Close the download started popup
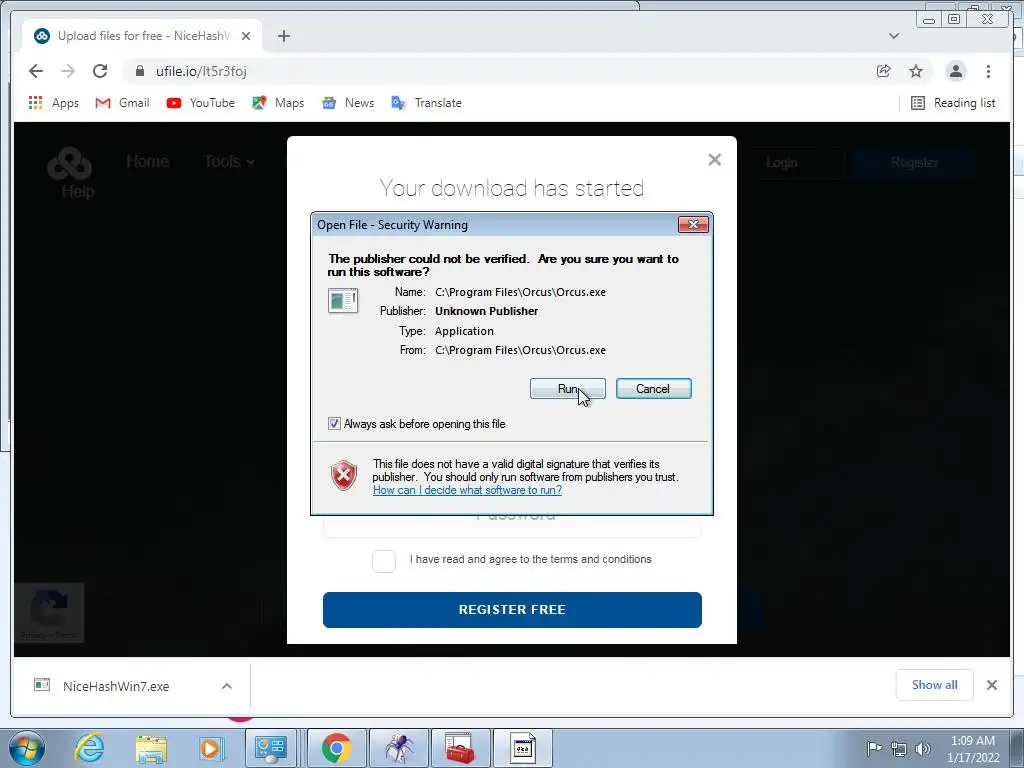This screenshot has width=1024, height=768. coord(714,160)
